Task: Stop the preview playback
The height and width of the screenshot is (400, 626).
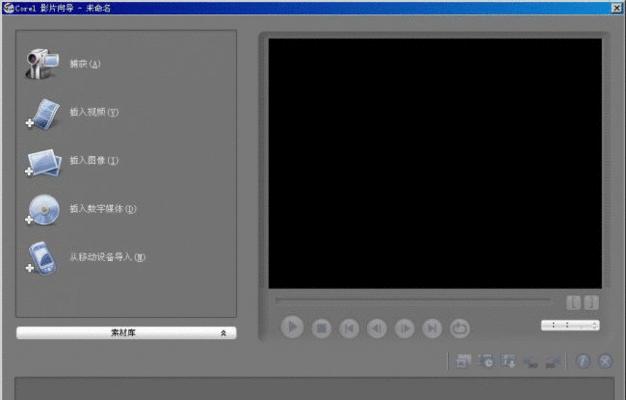Action: (x=321, y=329)
